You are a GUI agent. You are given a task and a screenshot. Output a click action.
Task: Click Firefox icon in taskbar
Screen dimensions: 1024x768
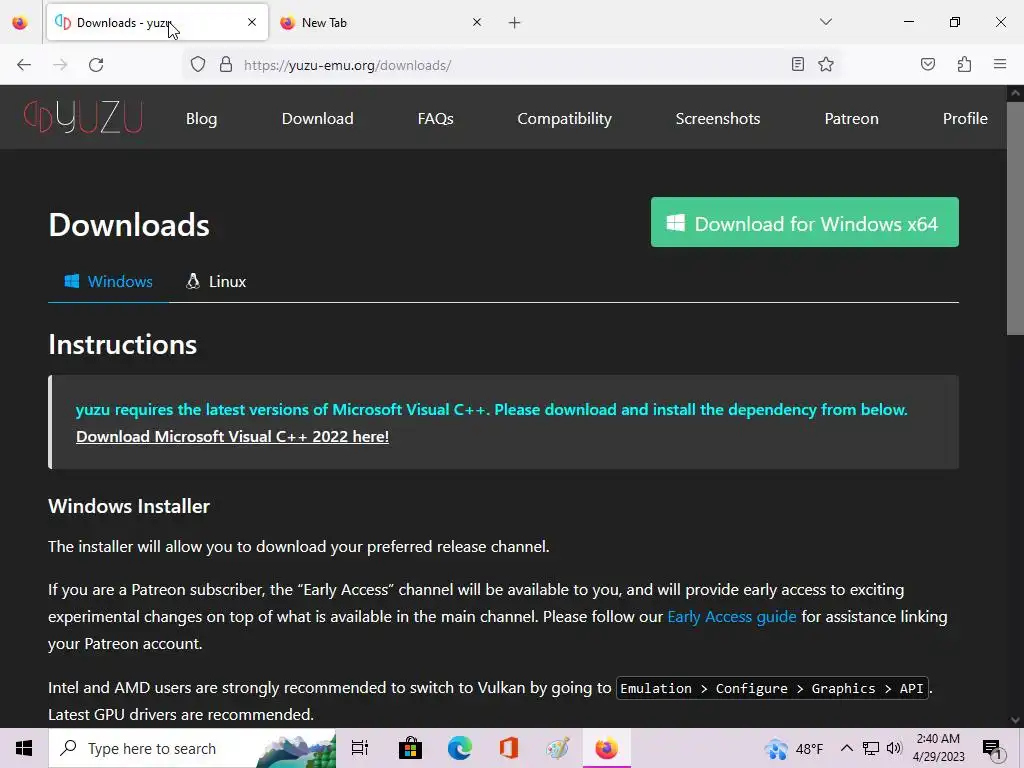(606, 748)
